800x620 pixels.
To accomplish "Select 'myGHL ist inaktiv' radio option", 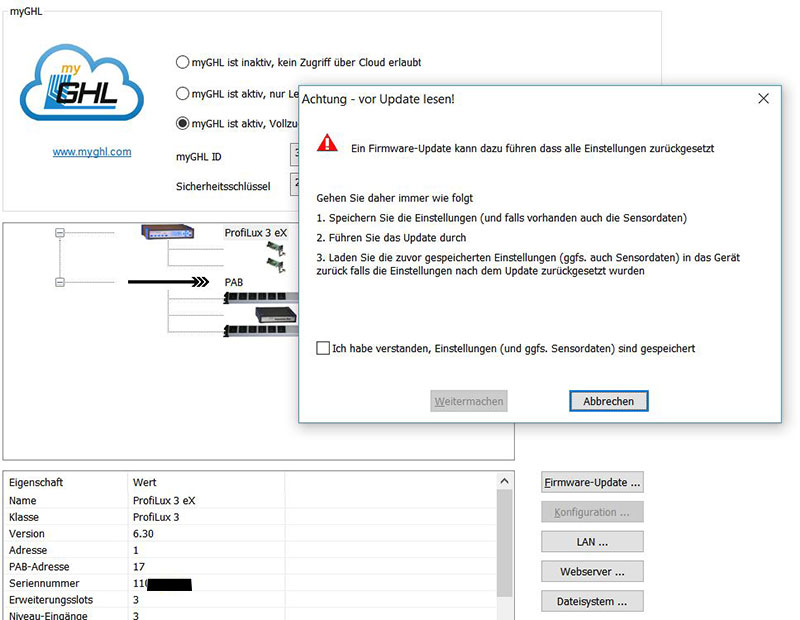I will 182,62.
